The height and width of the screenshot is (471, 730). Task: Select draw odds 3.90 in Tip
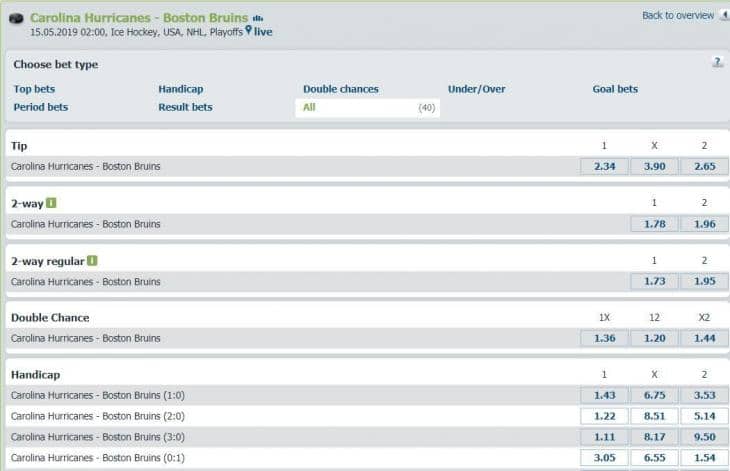pos(654,166)
